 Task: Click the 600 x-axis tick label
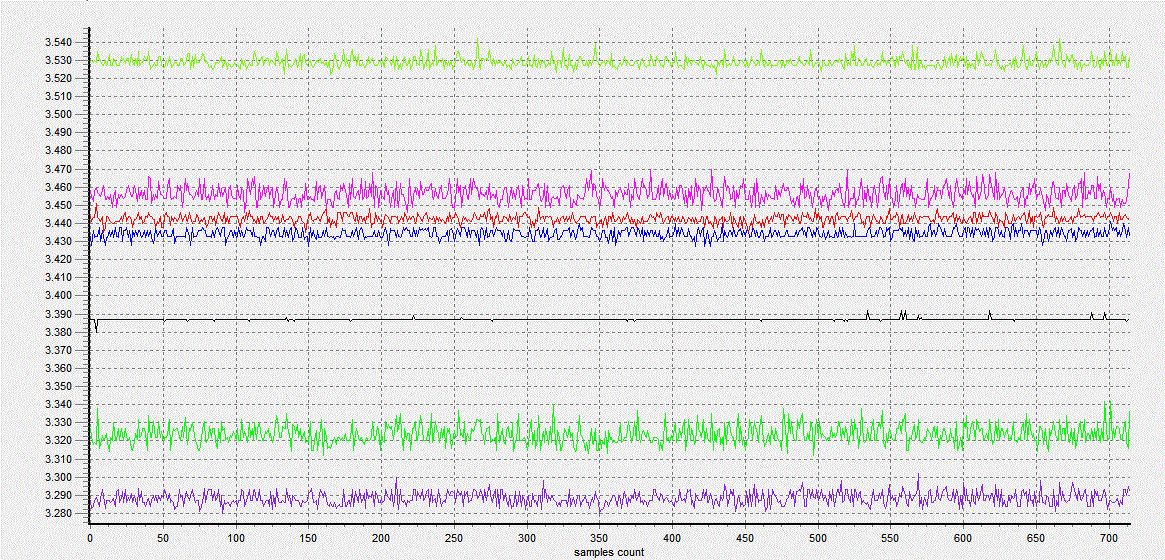(x=964, y=538)
